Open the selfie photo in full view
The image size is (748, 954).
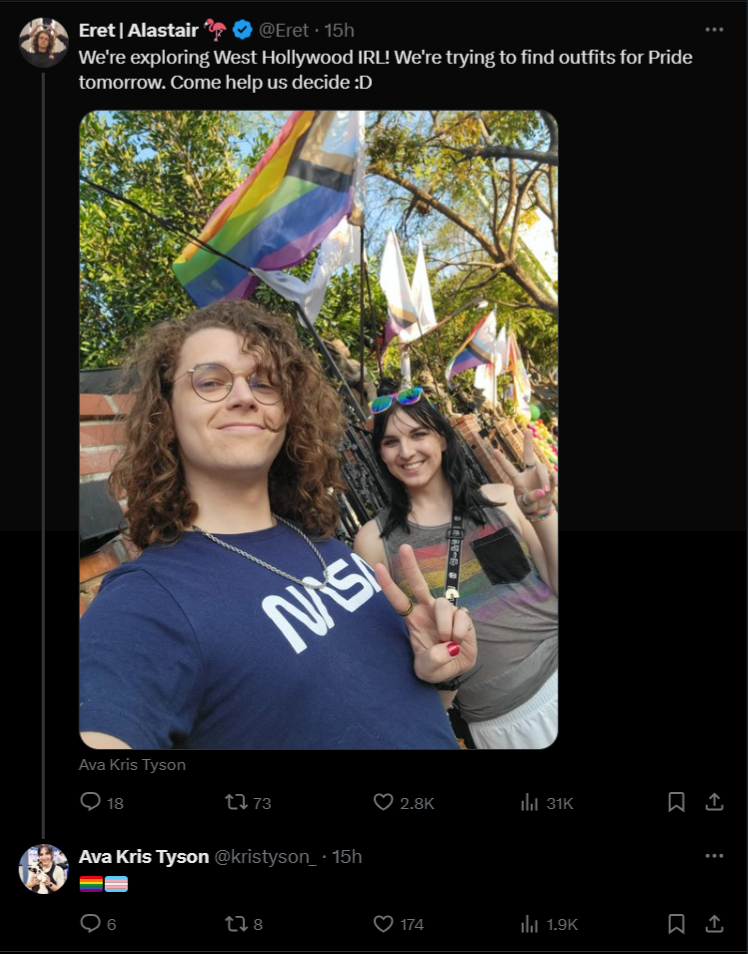point(318,430)
